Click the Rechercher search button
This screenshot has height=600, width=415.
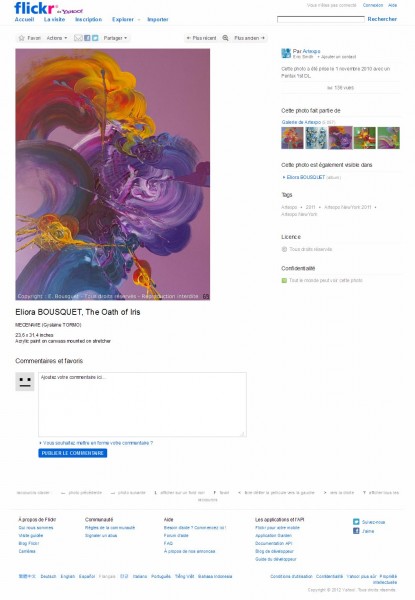tap(382, 19)
